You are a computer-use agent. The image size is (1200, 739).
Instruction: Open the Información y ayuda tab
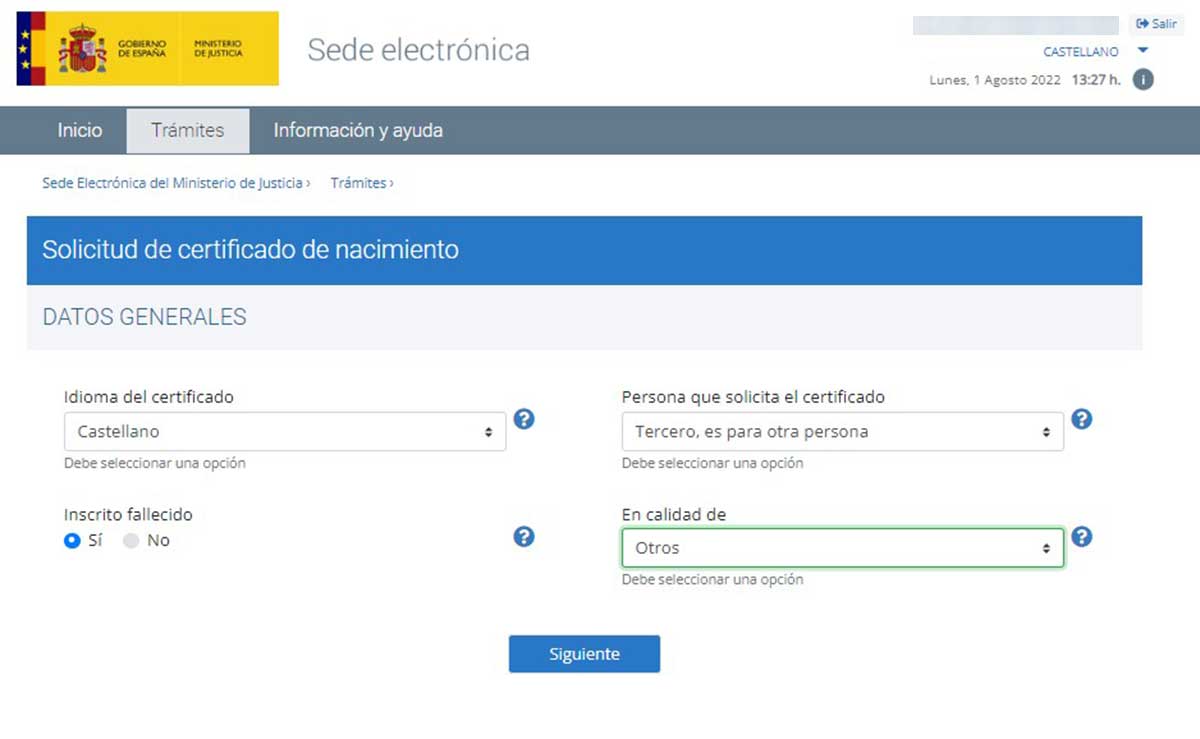(358, 130)
